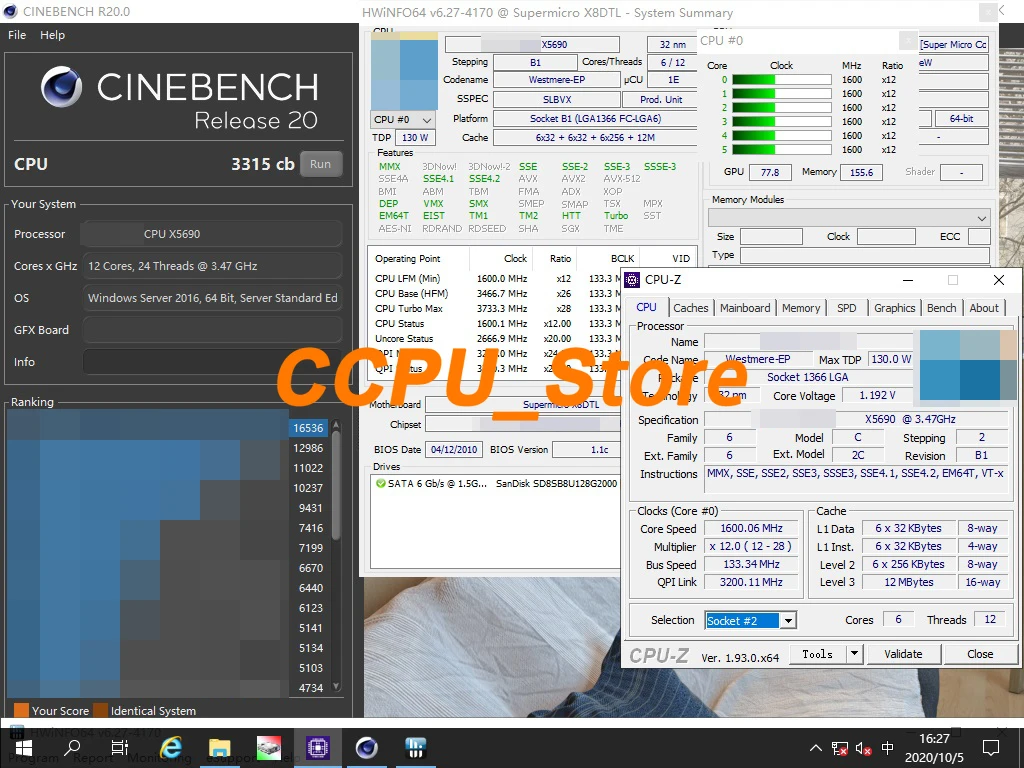Open Task View on the taskbar

pyautogui.click(x=120, y=748)
